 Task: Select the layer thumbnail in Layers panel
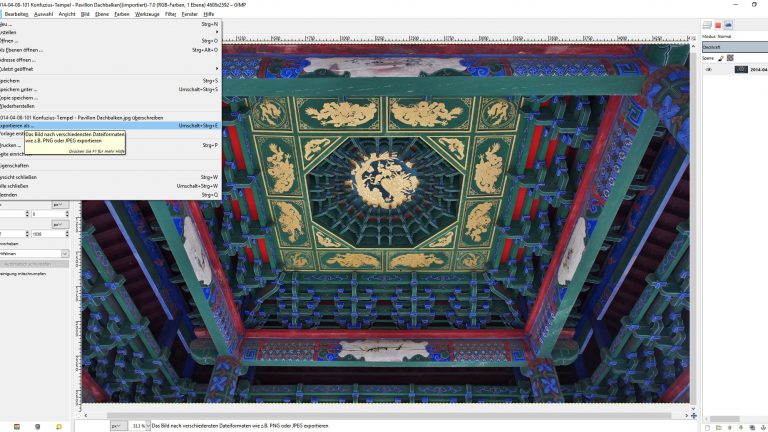[741, 70]
